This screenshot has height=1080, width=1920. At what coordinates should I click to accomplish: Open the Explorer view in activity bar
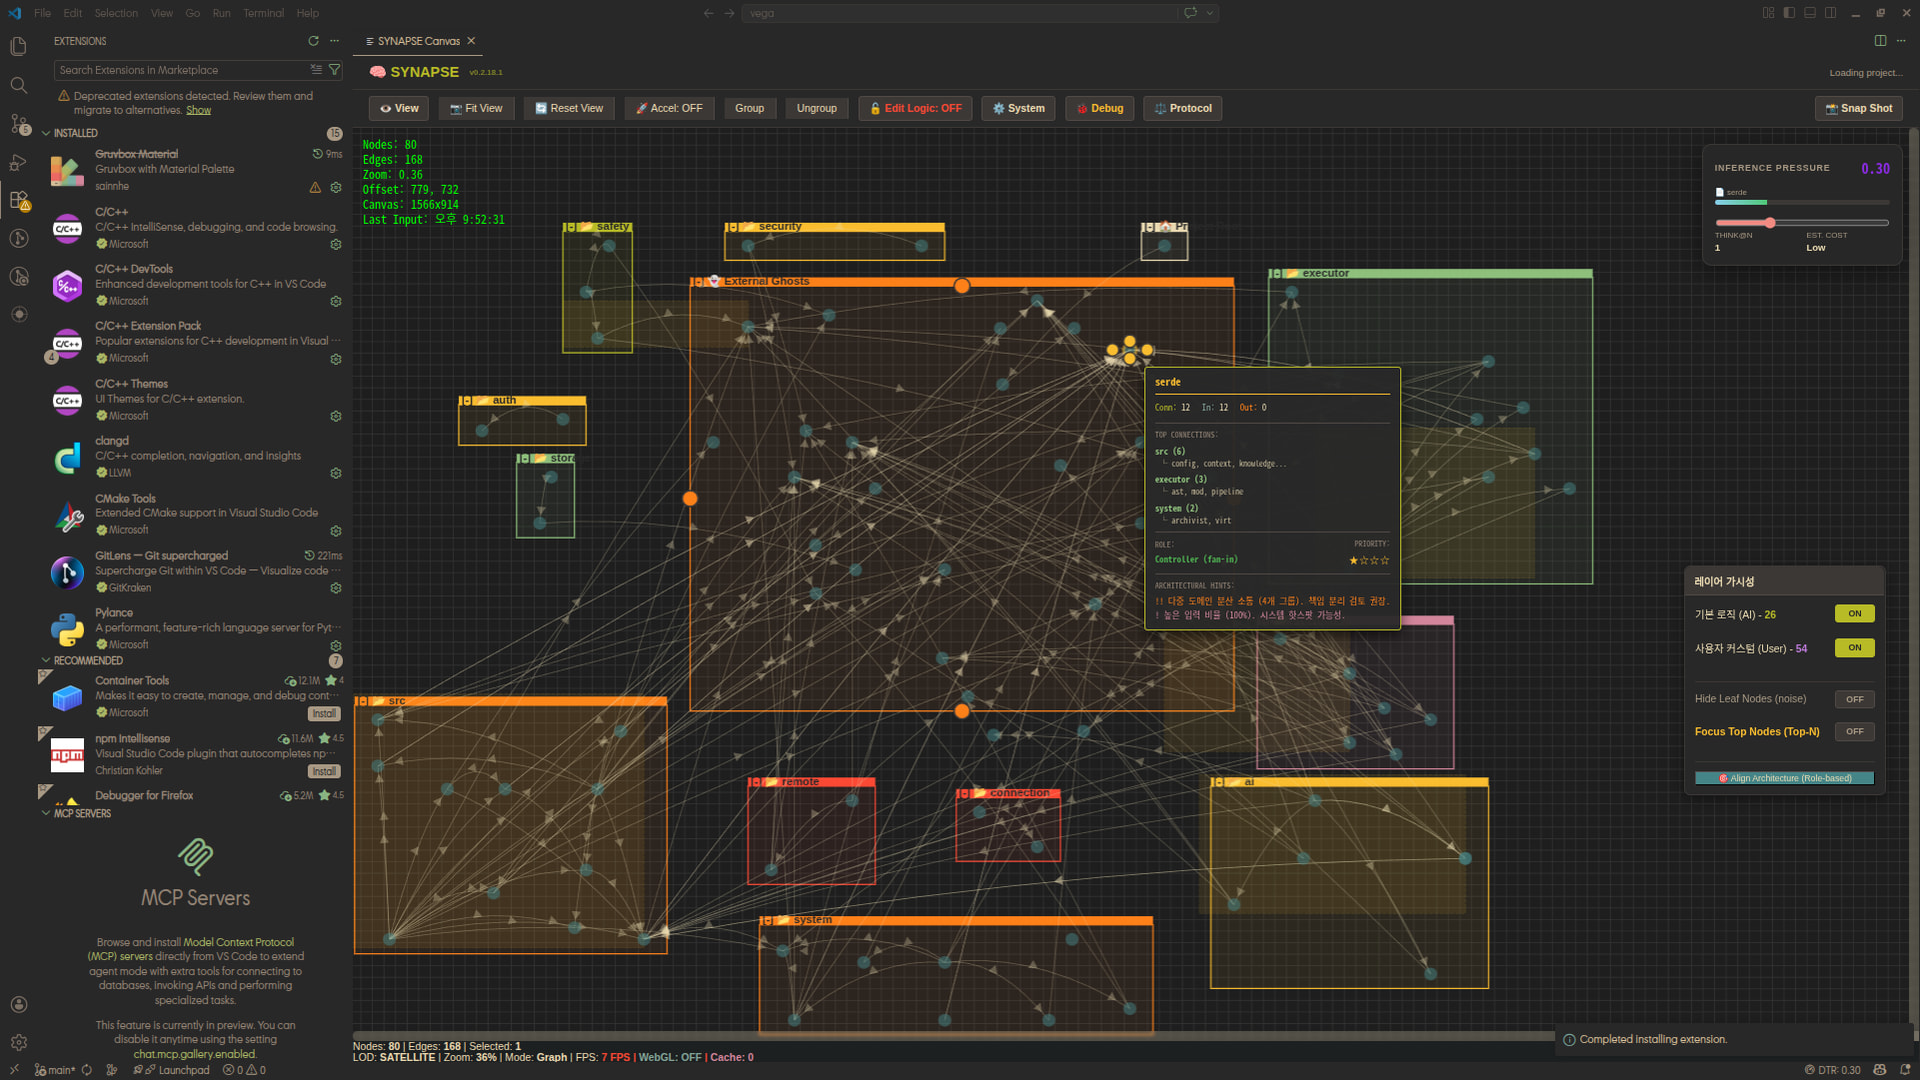pos(18,47)
